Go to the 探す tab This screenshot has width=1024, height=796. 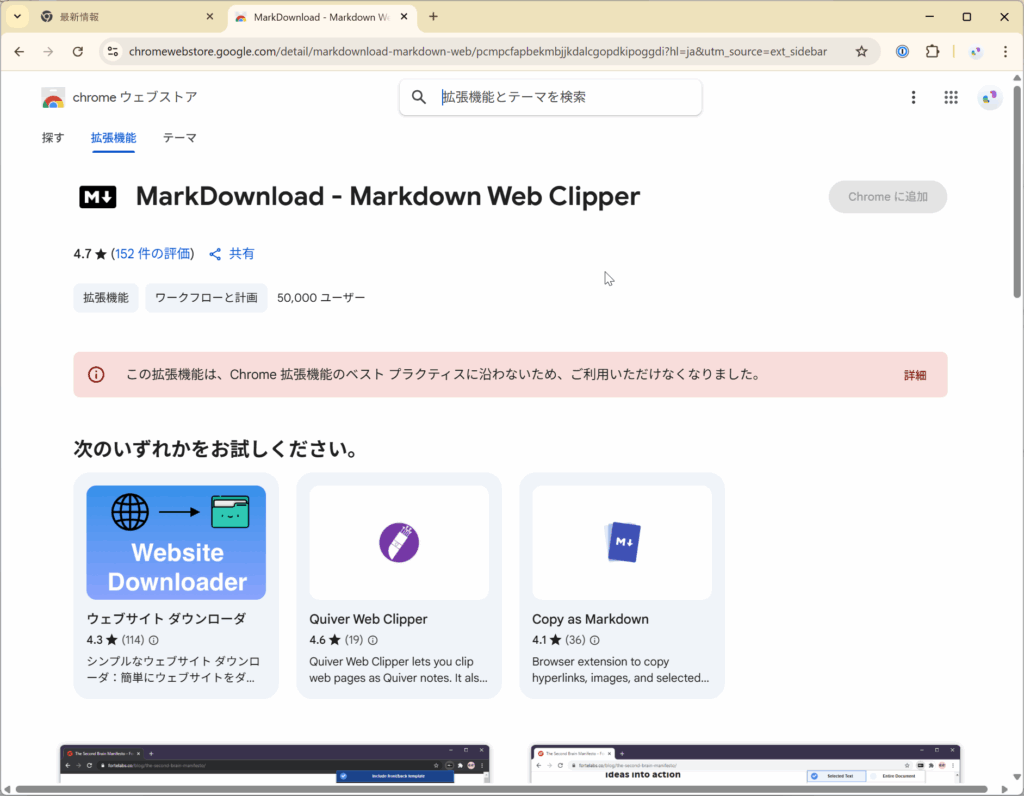[53, 138]
